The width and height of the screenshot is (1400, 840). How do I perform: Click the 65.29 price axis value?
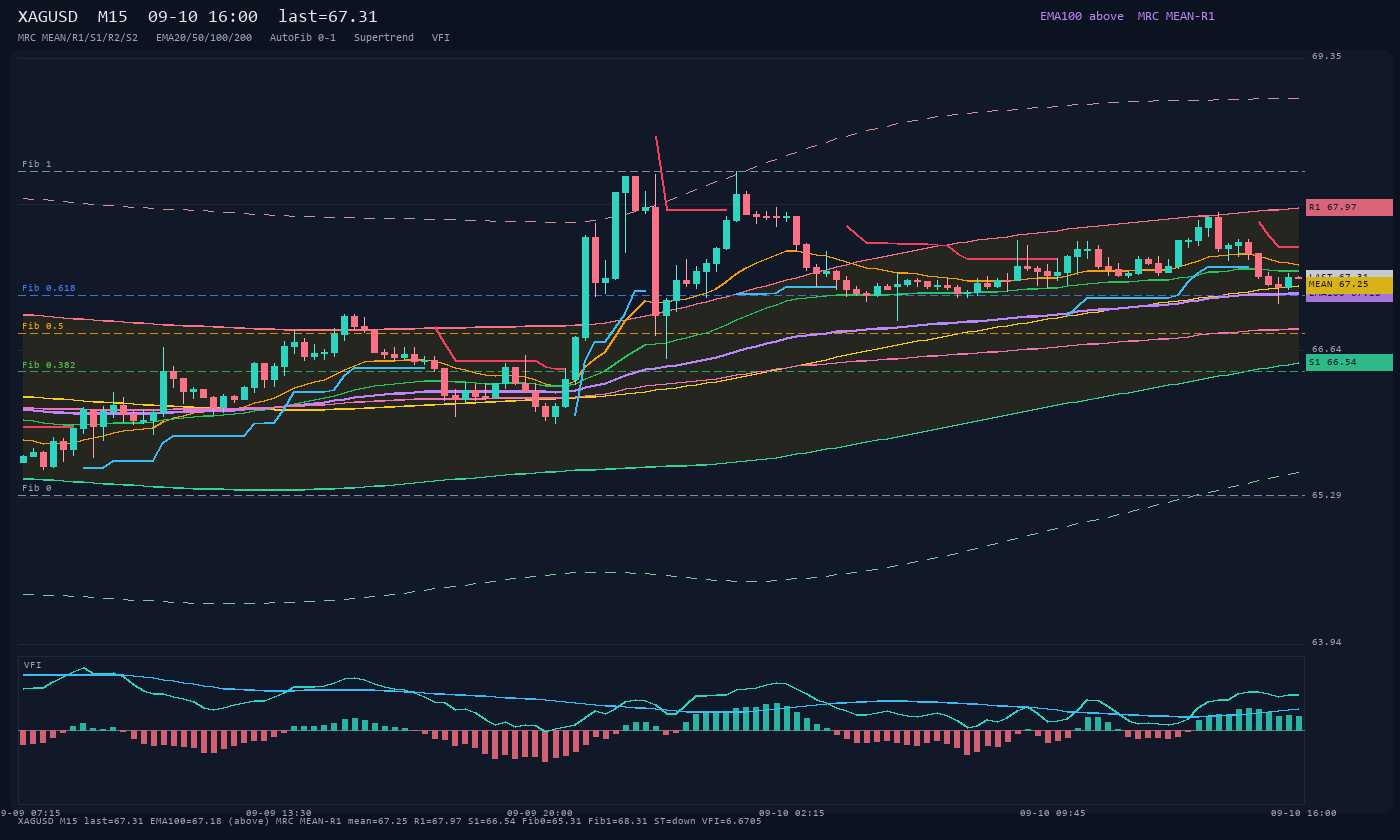(x=1327, y=495)
